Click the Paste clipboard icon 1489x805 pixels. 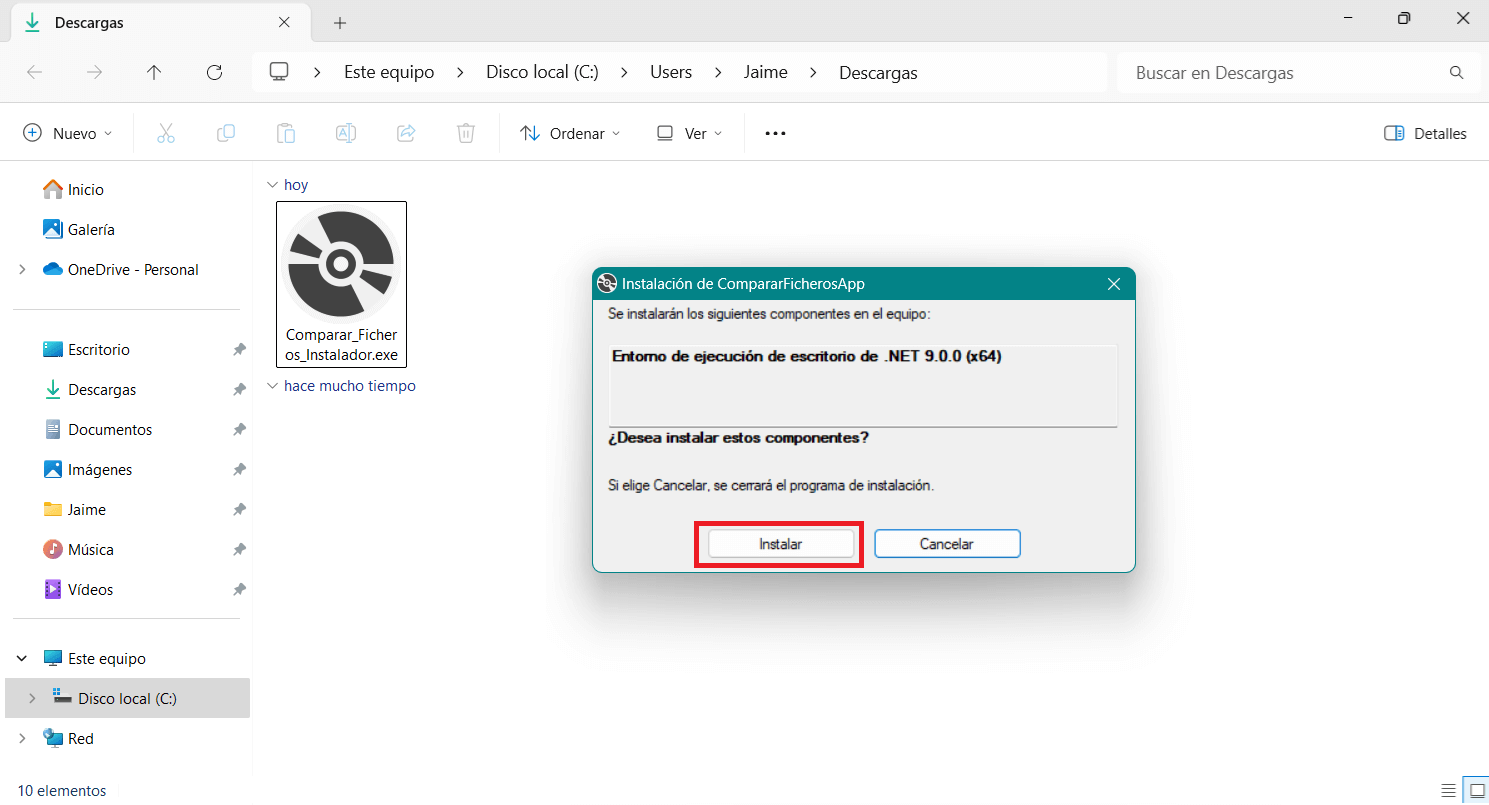point(286,133)
